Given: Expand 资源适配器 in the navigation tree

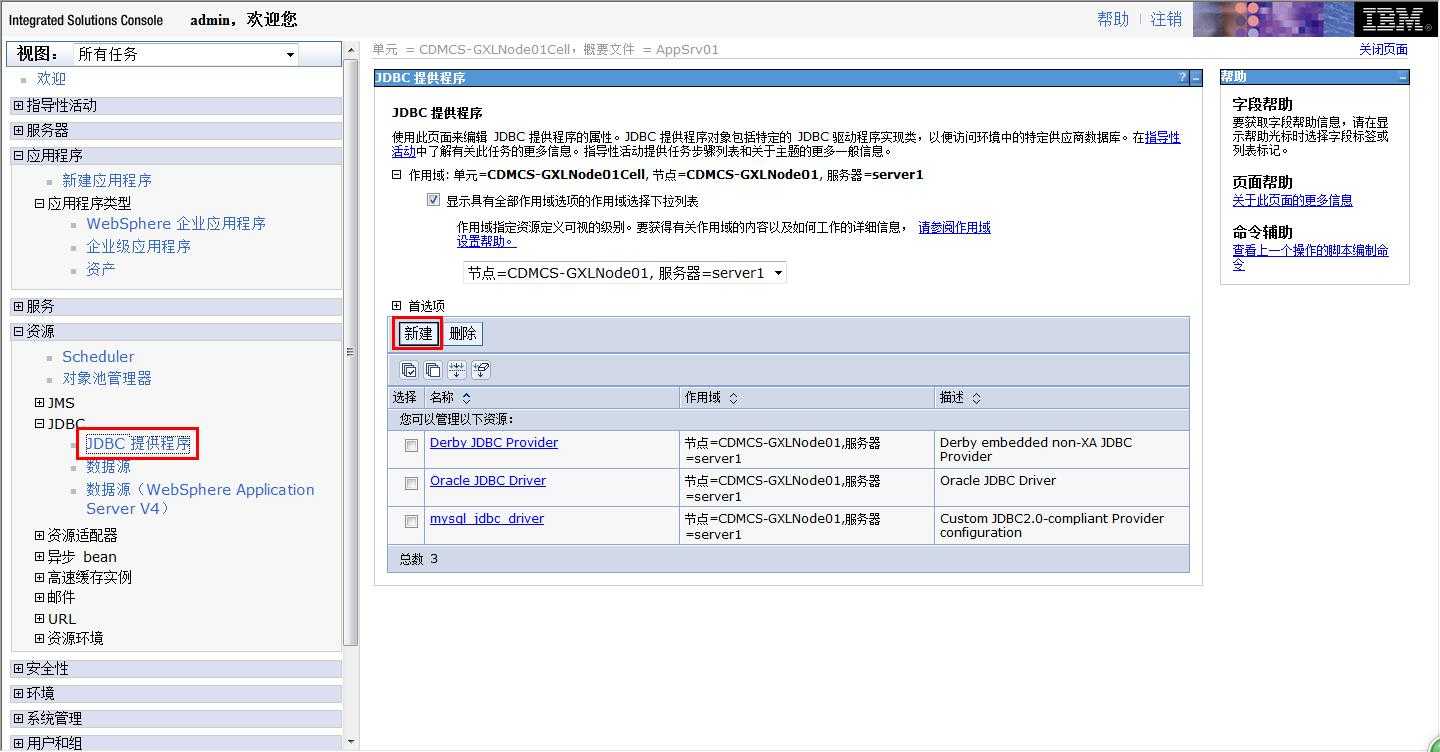Looking at the screenshot, I should tap(40, 536).
